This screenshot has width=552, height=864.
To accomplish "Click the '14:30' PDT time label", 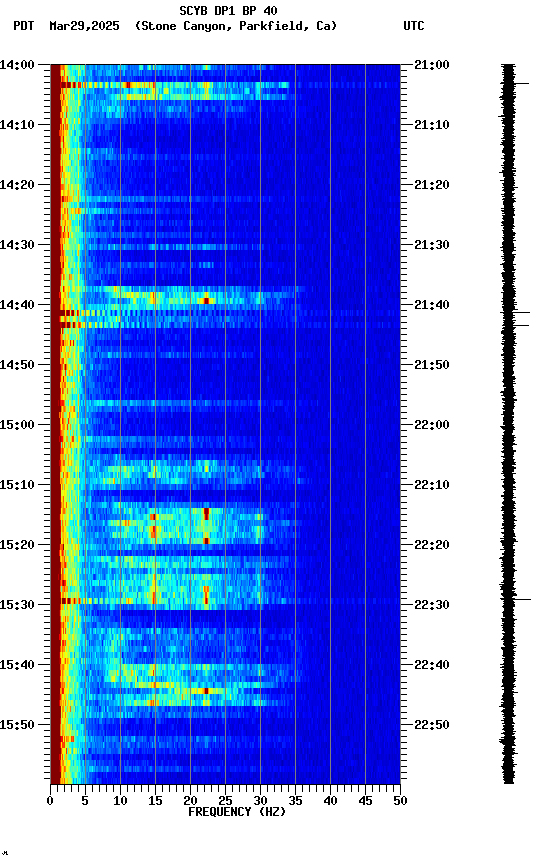I will pos(17,245).
